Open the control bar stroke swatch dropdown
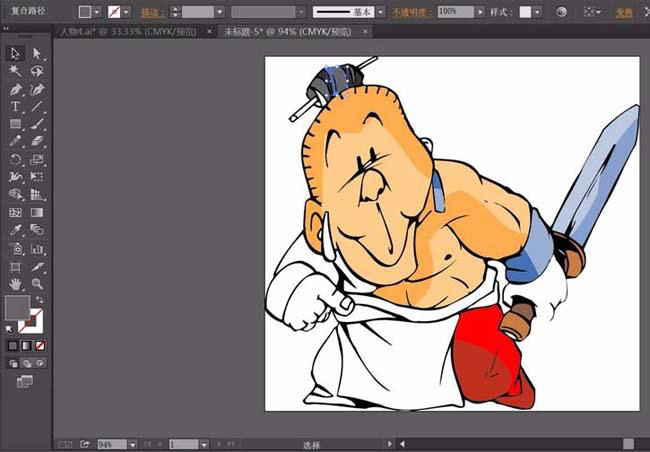The width and height of the screenshot is (650, 452). pyautogui.click(x=126, y=12)
